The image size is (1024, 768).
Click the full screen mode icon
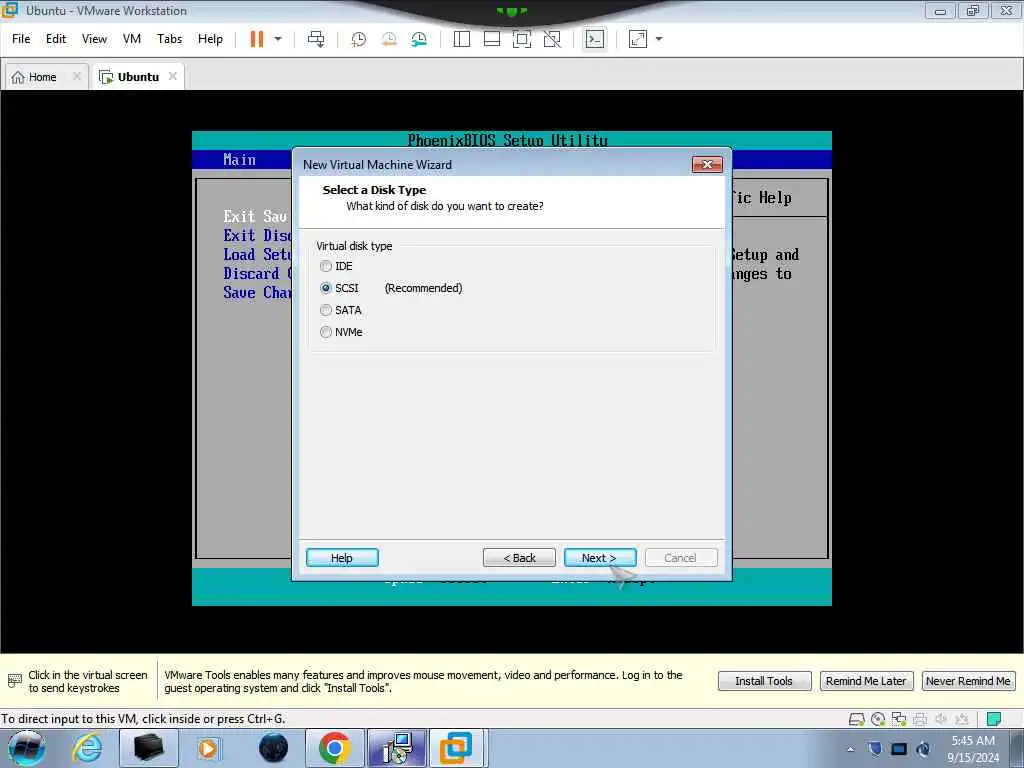[x=522, y=39]
